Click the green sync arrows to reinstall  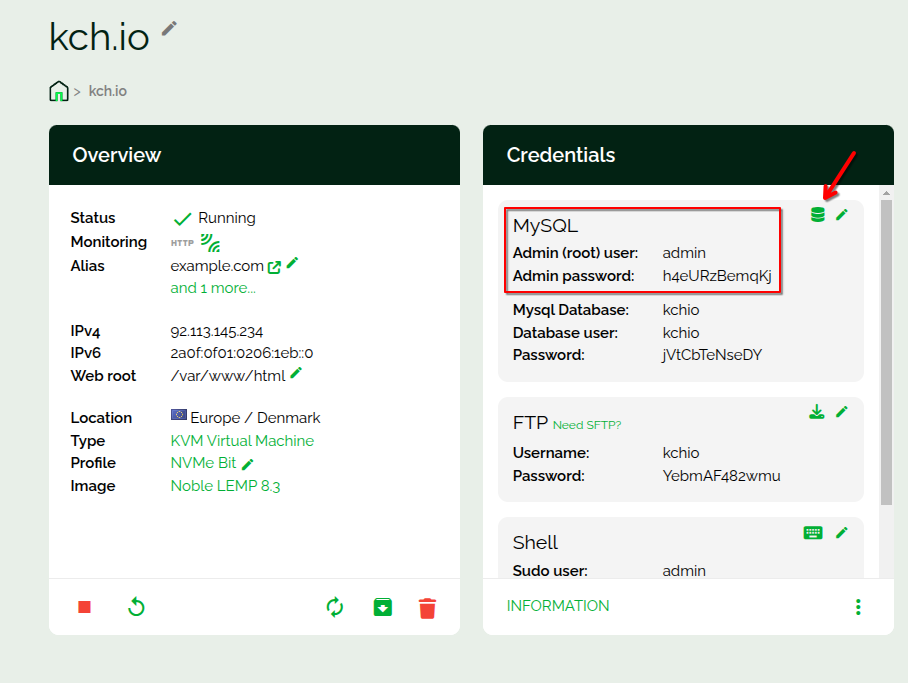pos(335,607)
